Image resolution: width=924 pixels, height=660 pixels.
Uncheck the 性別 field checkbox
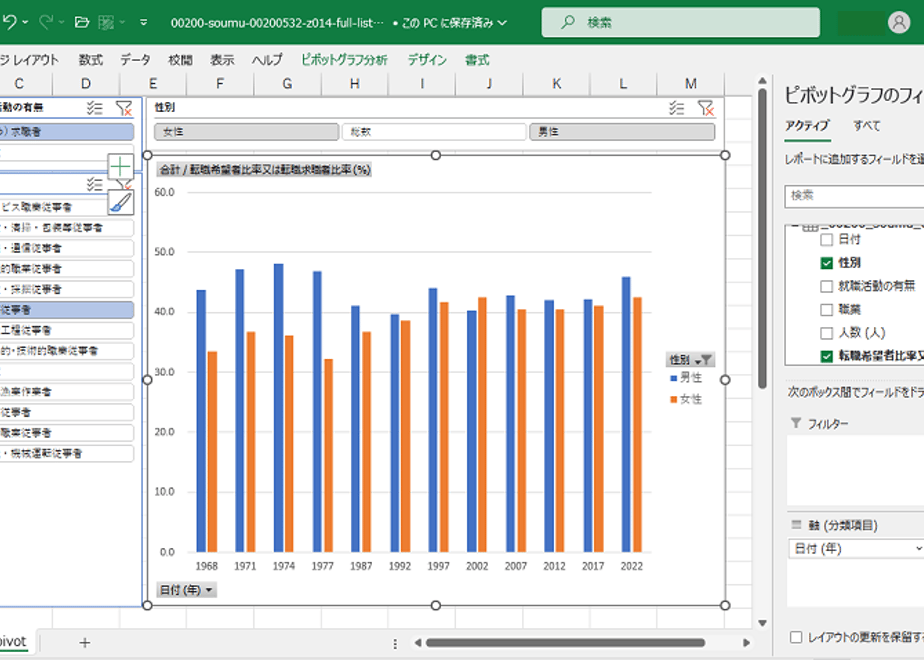(x=826, y=263)
